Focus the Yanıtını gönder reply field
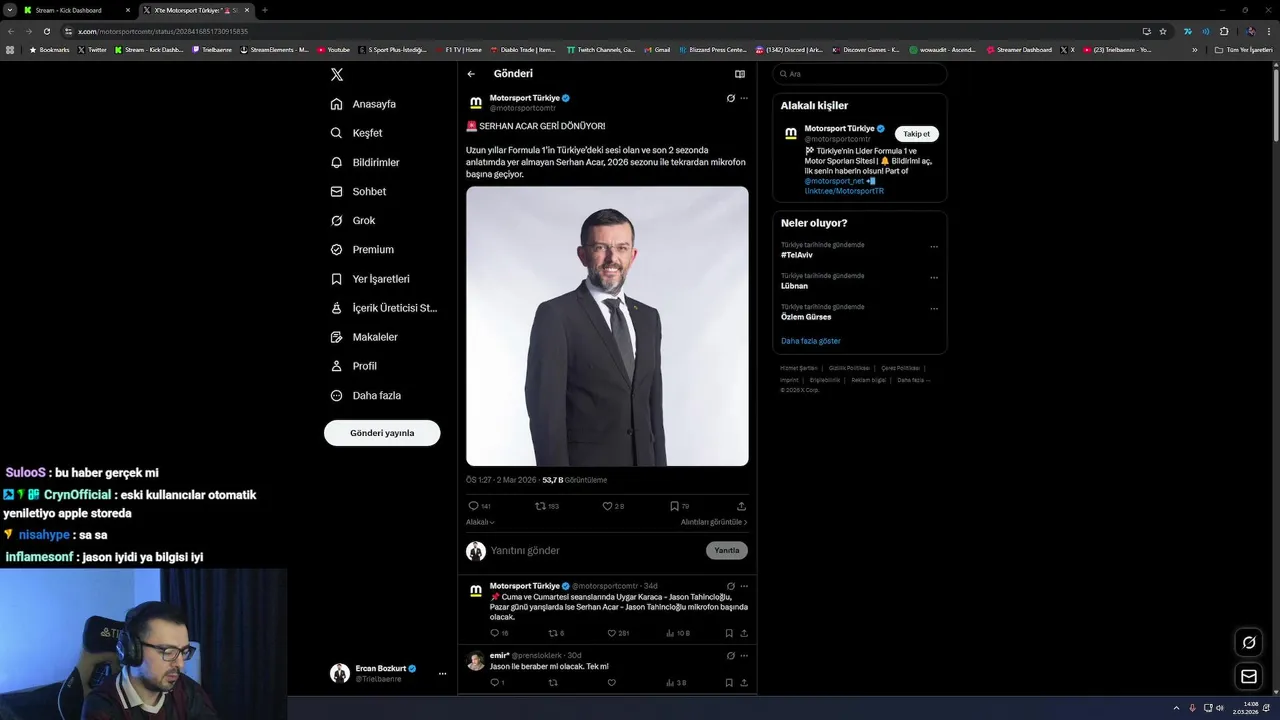1280x720 pixels. 594,551
